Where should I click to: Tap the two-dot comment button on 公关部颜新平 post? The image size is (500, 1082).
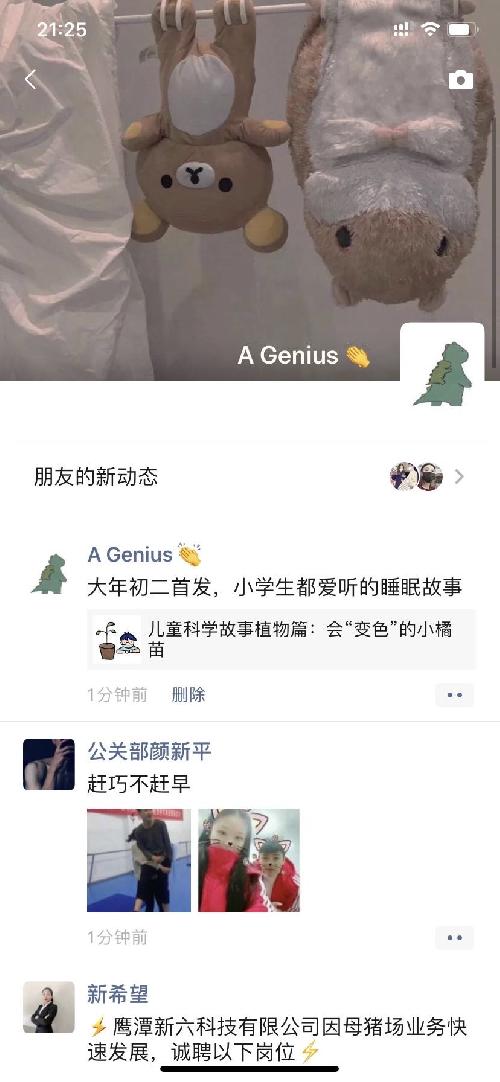point(454,938)
